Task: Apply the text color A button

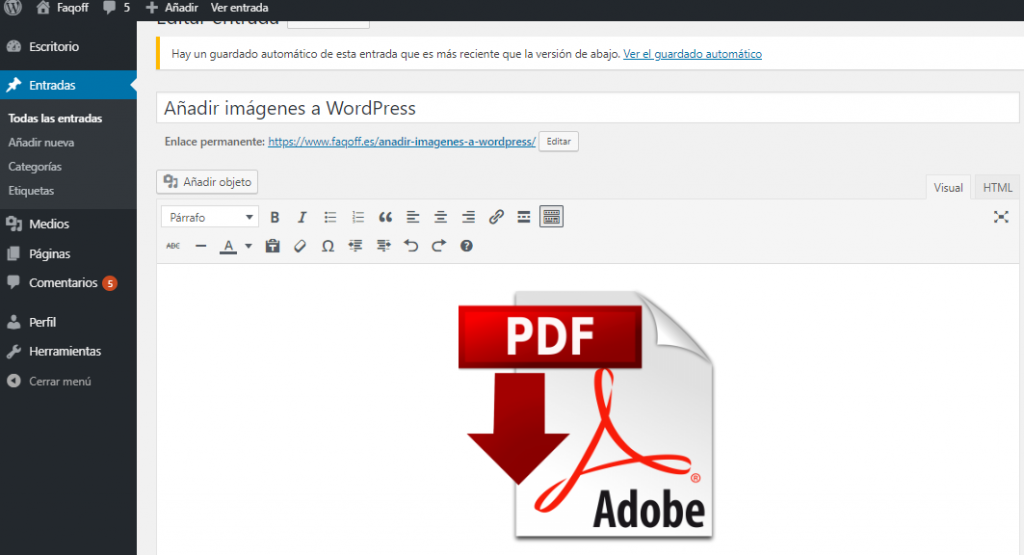Action: tap(228, 246)
